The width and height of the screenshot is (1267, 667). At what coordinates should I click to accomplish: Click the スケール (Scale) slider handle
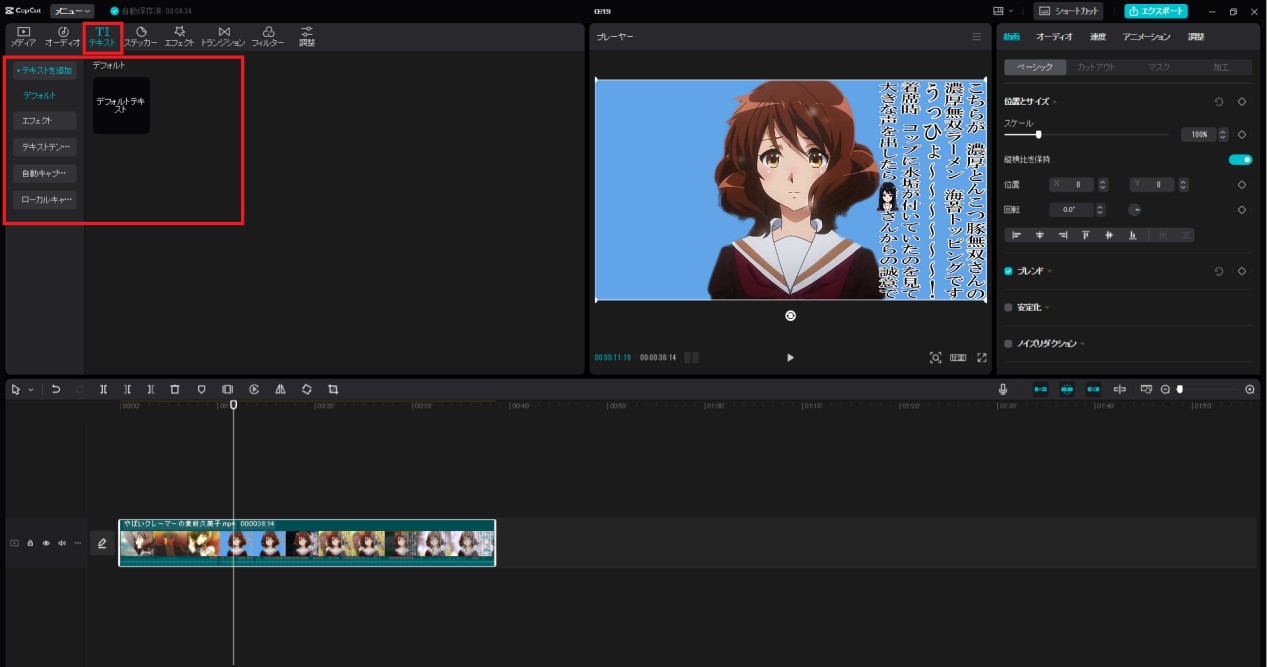pos(1038,134)
